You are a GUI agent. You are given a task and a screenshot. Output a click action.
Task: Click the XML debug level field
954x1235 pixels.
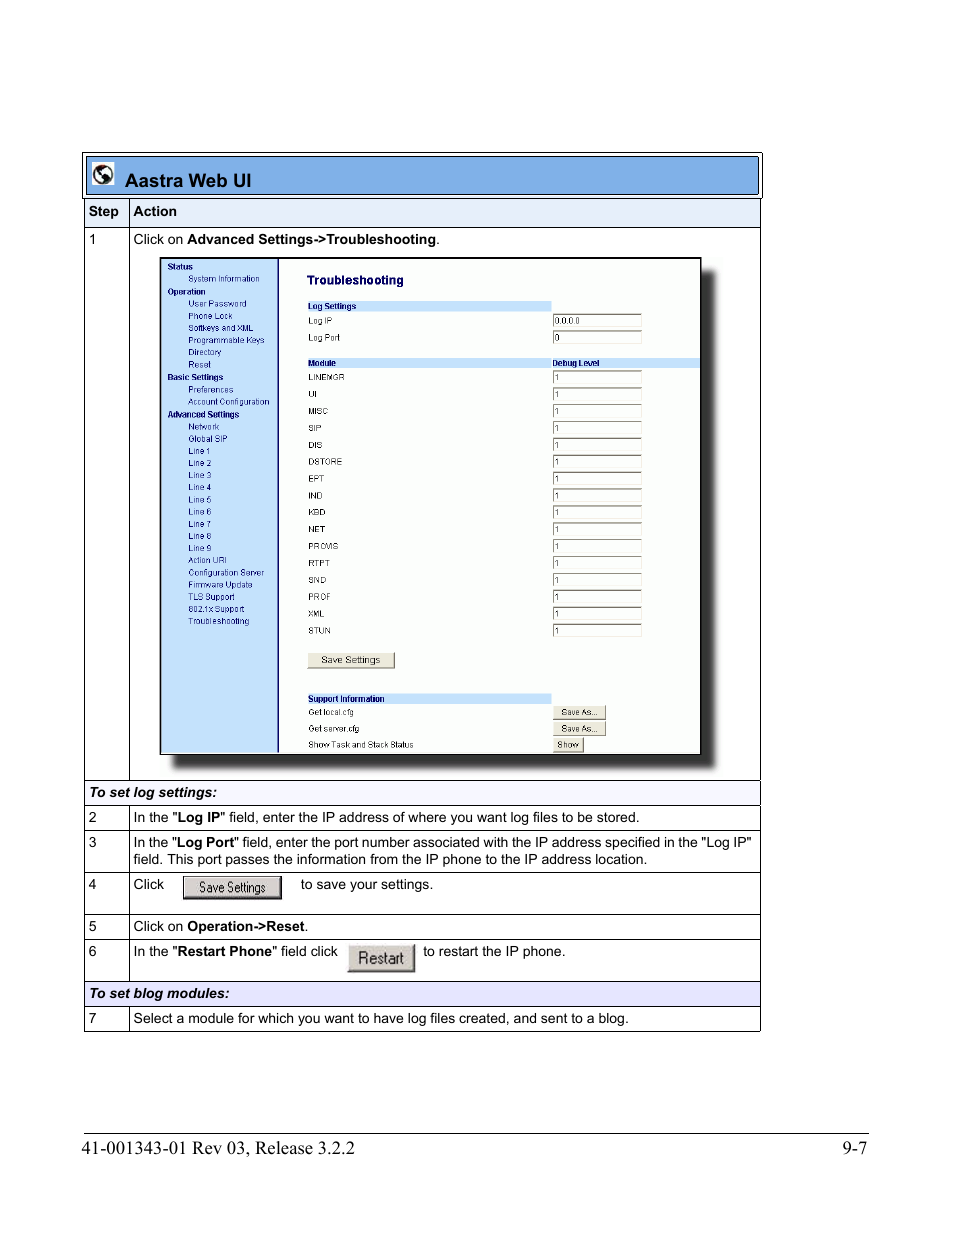pyautogui.click(x=597, y=614)
